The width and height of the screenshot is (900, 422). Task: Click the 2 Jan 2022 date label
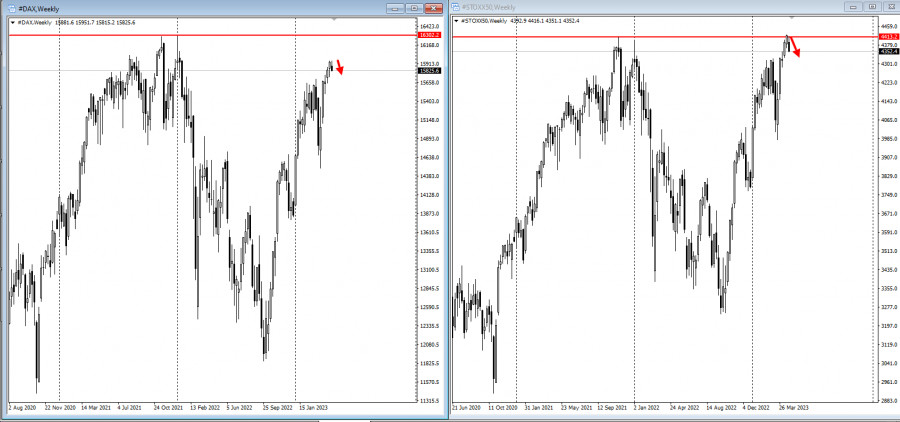(646, 407)
